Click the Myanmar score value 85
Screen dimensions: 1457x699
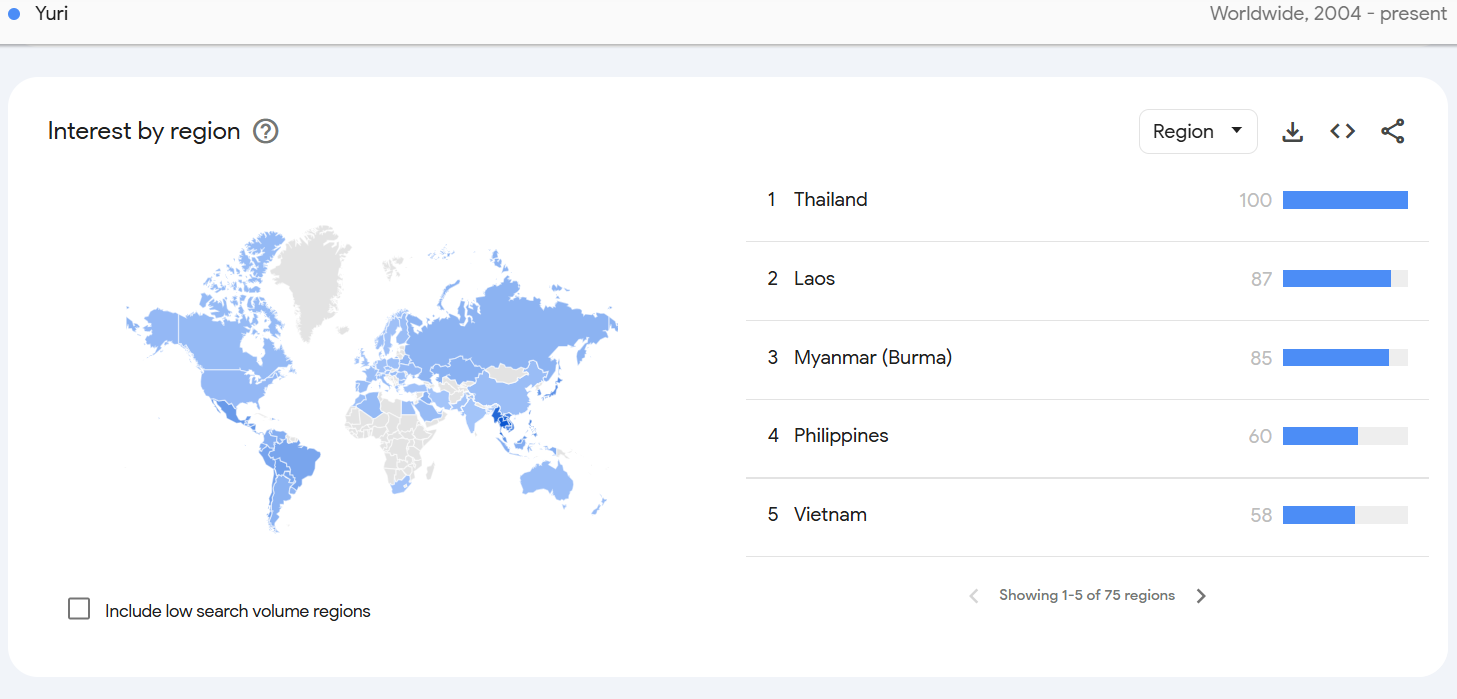(1261, 358)
